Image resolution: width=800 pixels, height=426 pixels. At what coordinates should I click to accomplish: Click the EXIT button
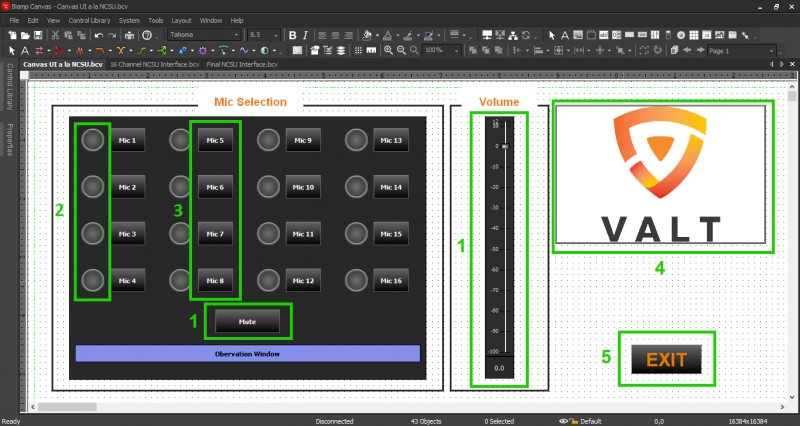click(x=666, y=360)
